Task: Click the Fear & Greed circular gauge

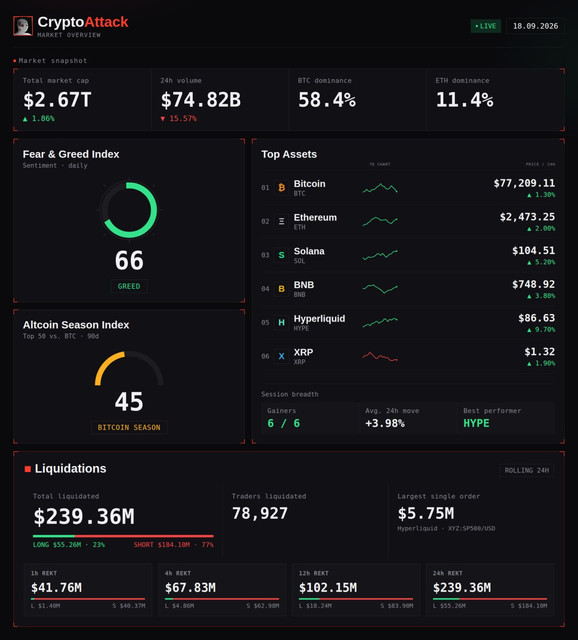Action: 129,210
